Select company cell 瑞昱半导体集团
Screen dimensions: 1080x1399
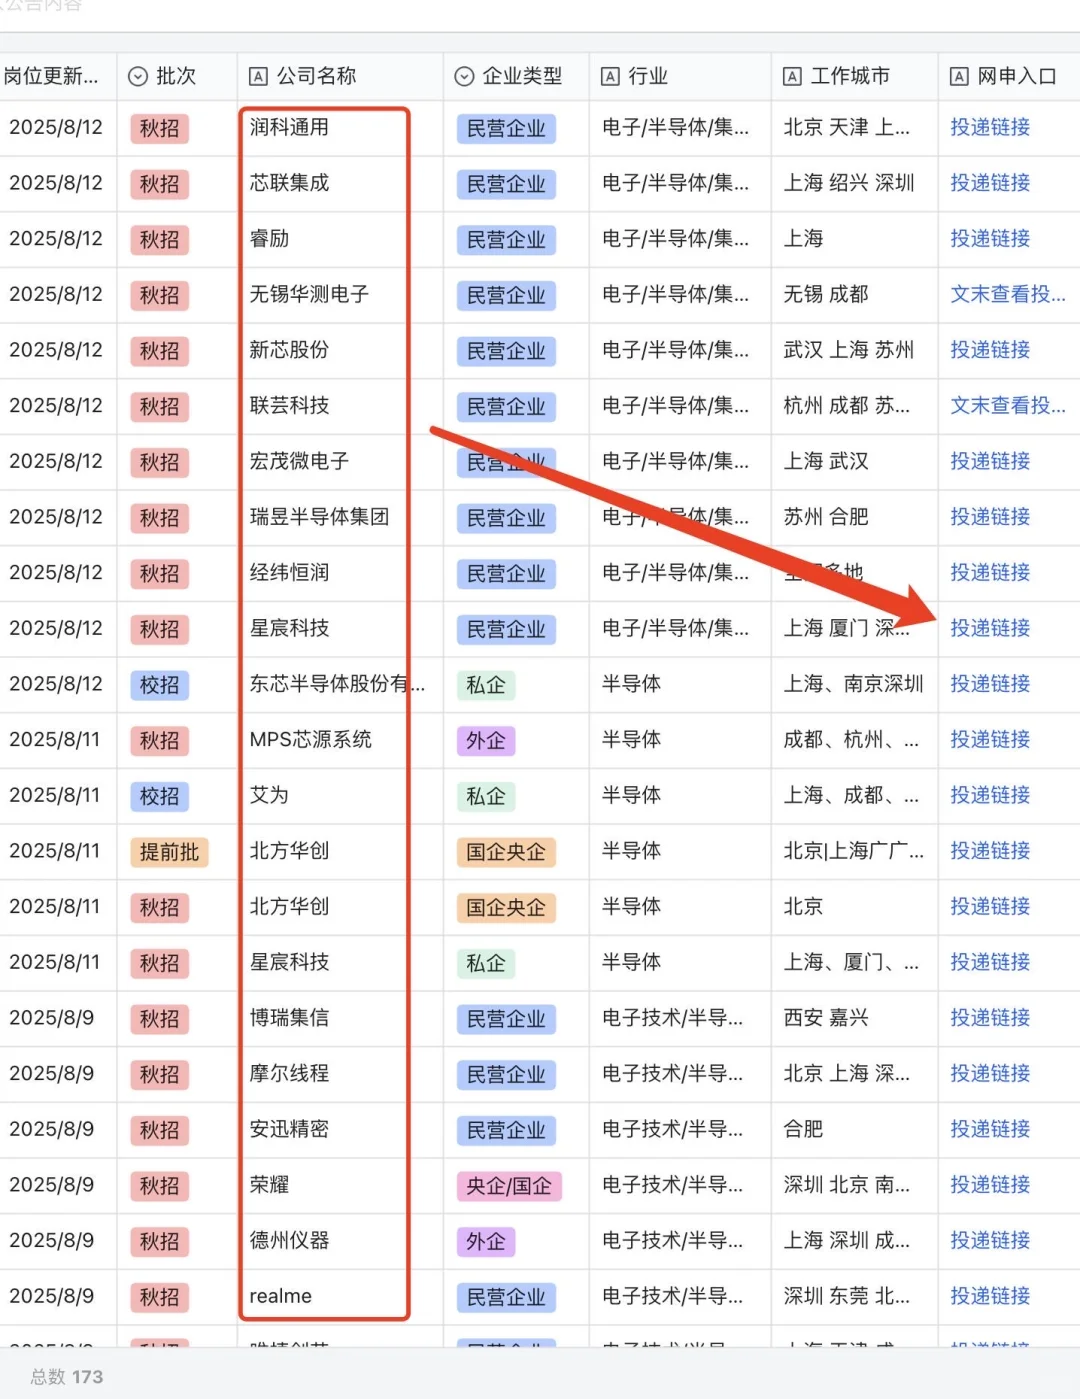click(340, 517)
